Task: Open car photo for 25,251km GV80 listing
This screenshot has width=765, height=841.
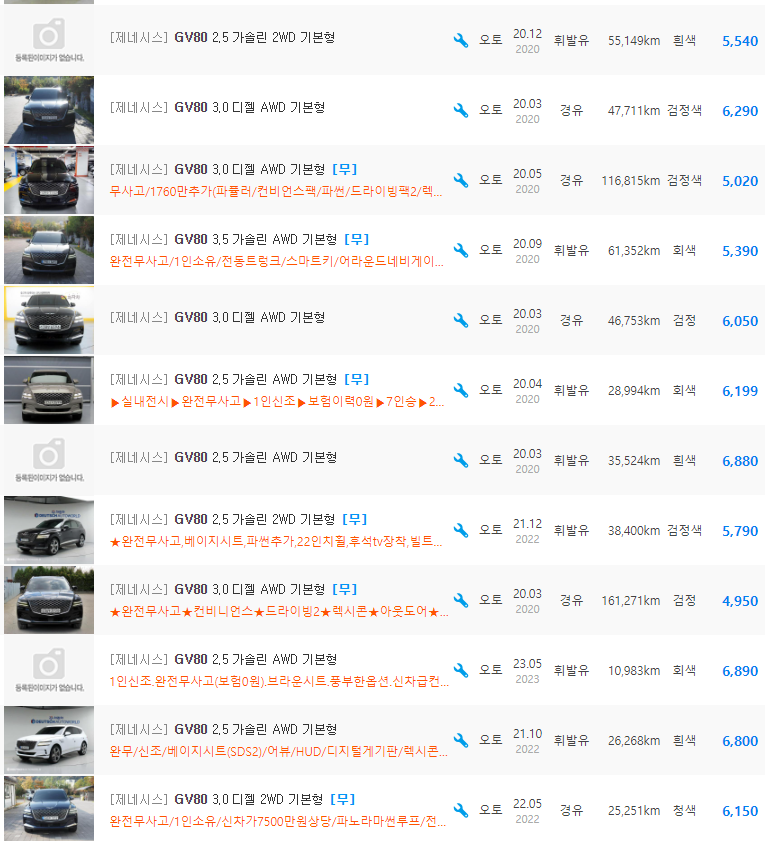Action: [49, 810]
